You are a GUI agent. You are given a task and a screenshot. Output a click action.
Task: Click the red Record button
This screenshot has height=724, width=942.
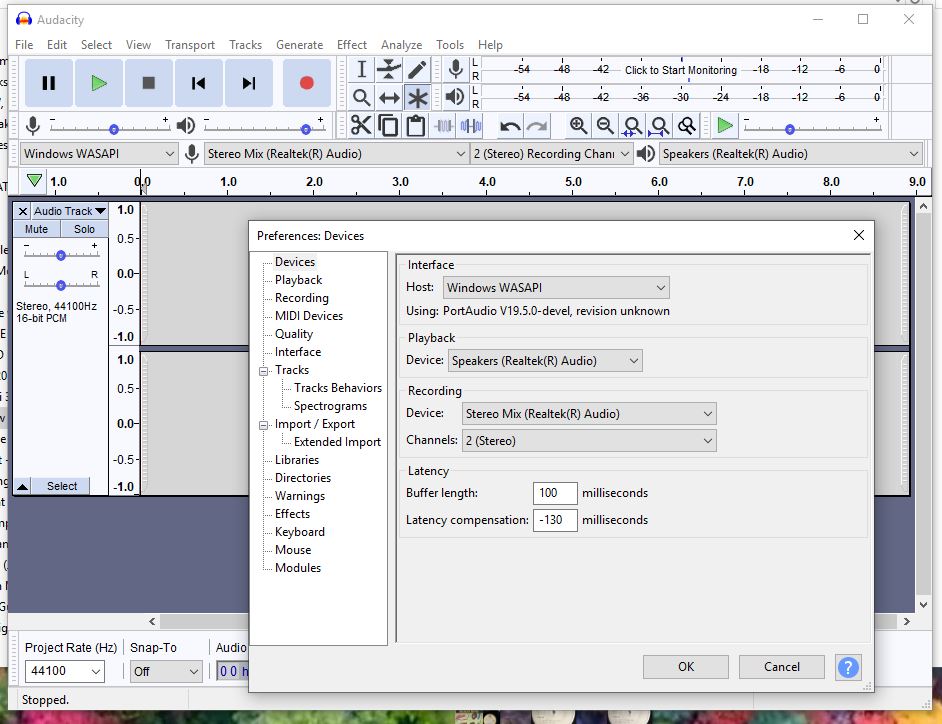tap(306, 83)
